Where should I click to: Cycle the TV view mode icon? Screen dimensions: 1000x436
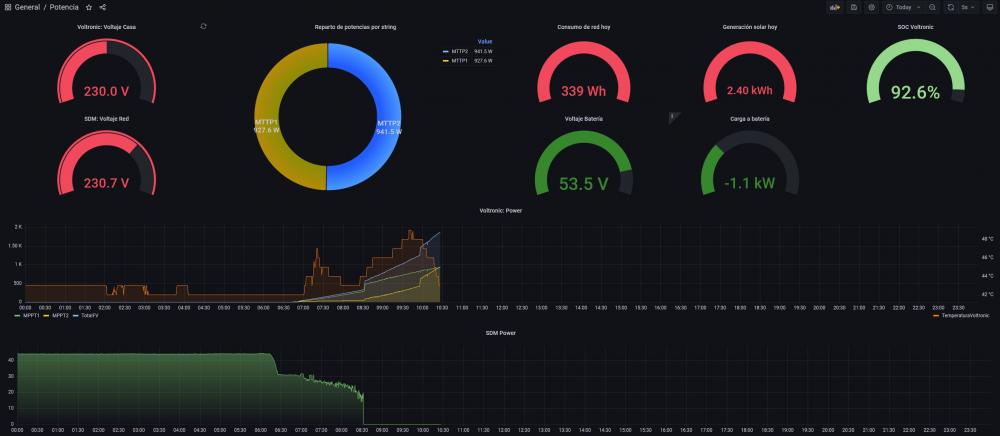click(990, 7)
